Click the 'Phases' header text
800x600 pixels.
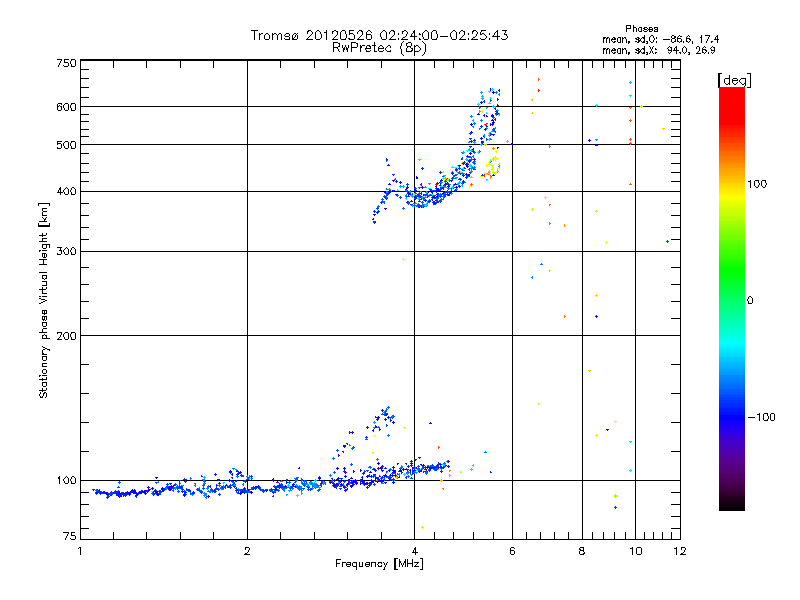click(x=641, y=29)
